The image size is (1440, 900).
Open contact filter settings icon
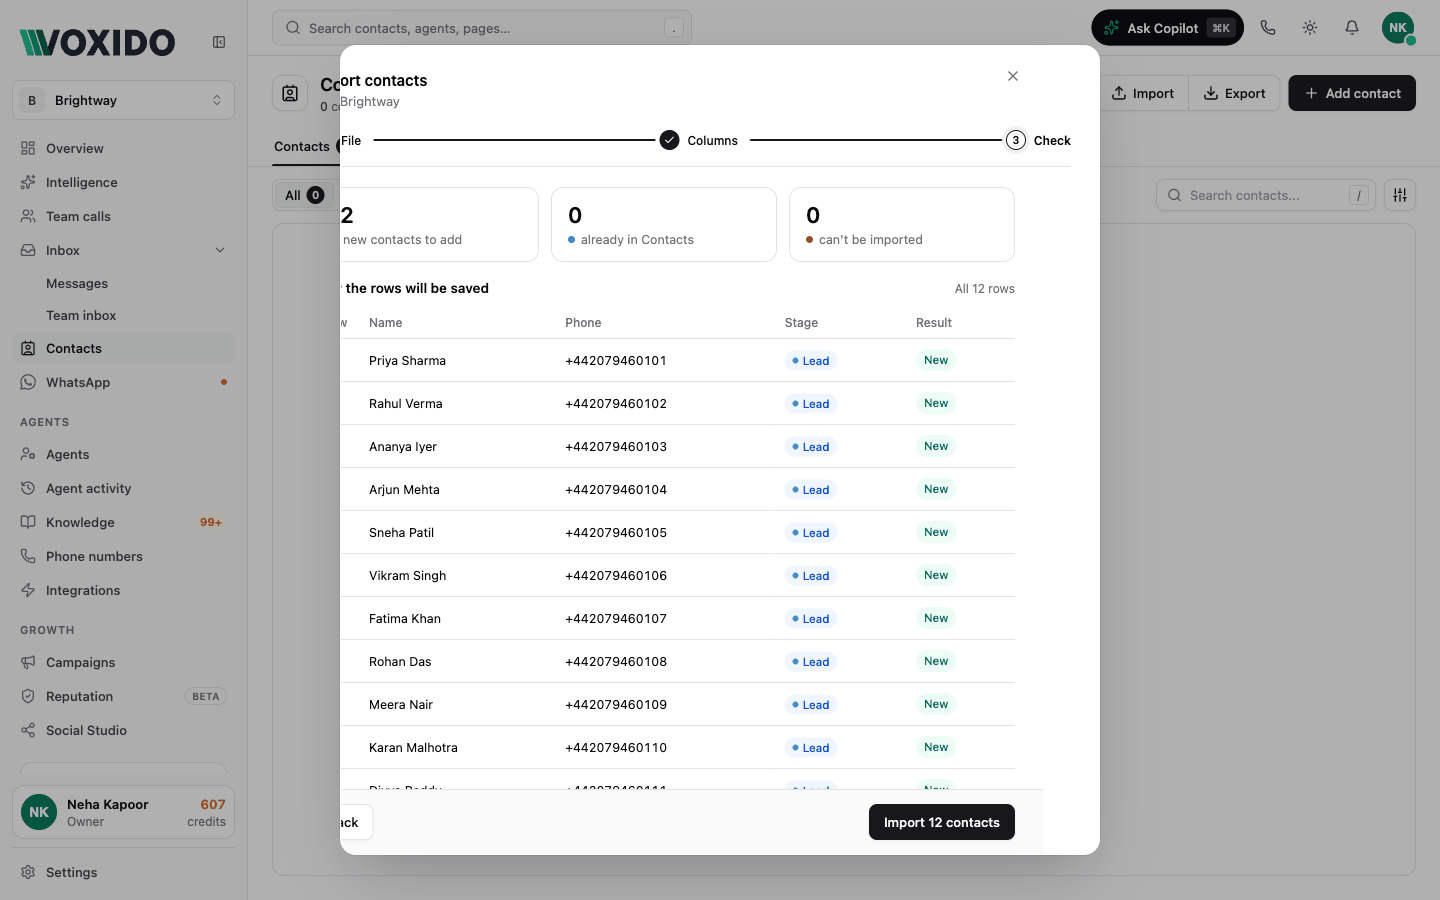[x=1400, y=195]
